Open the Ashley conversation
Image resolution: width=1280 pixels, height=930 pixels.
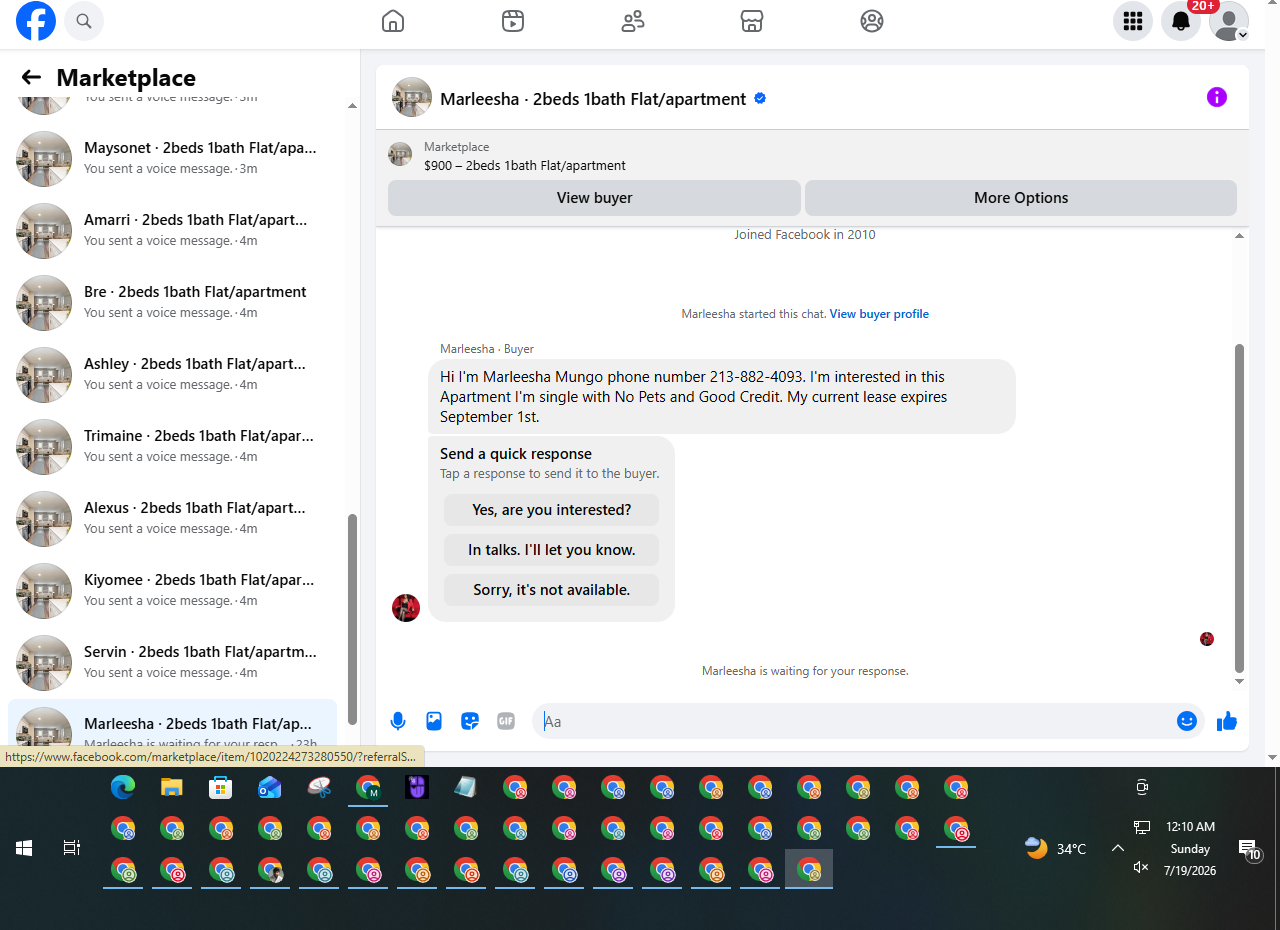coord(172,375)
